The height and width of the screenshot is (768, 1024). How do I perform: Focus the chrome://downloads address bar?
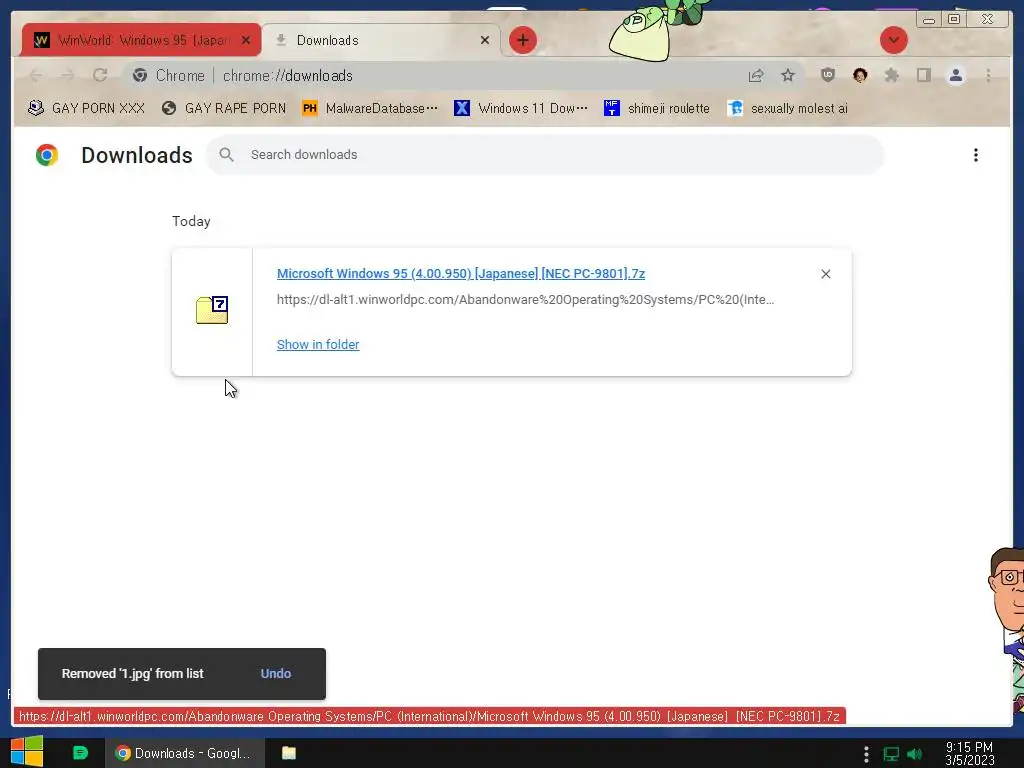pos(287,76)
